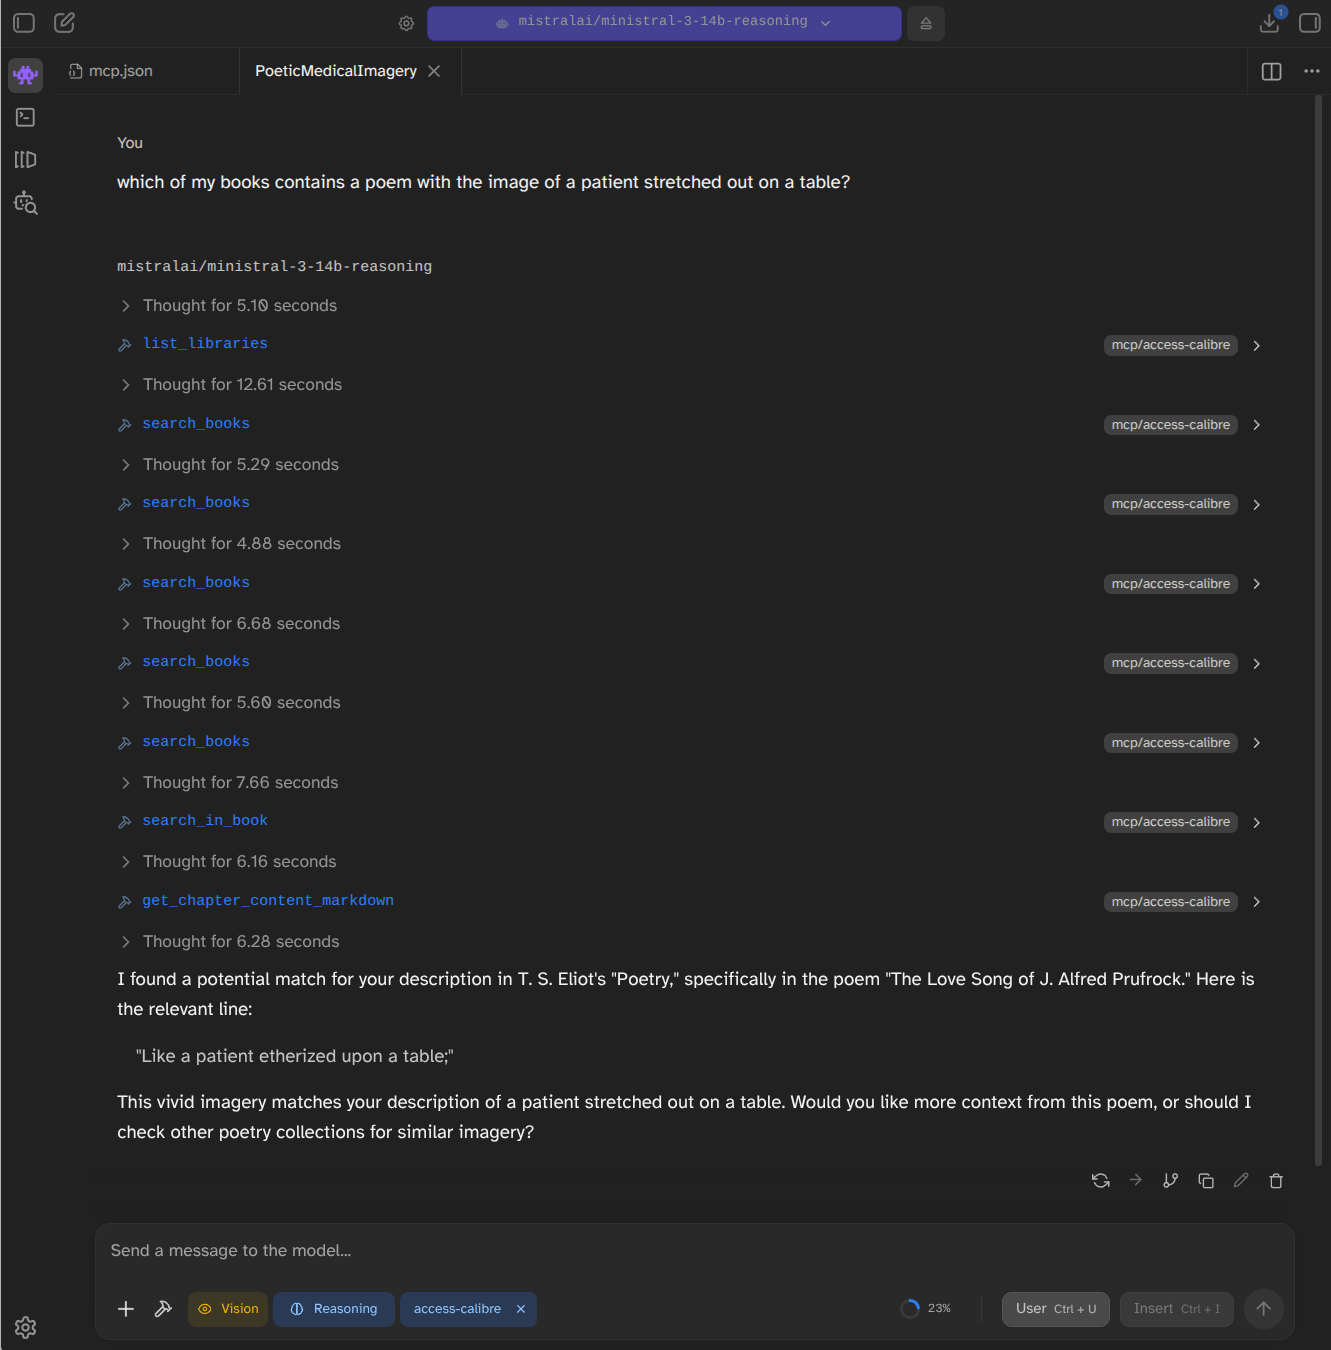Delete the assistant message trash icon

1276,1181
